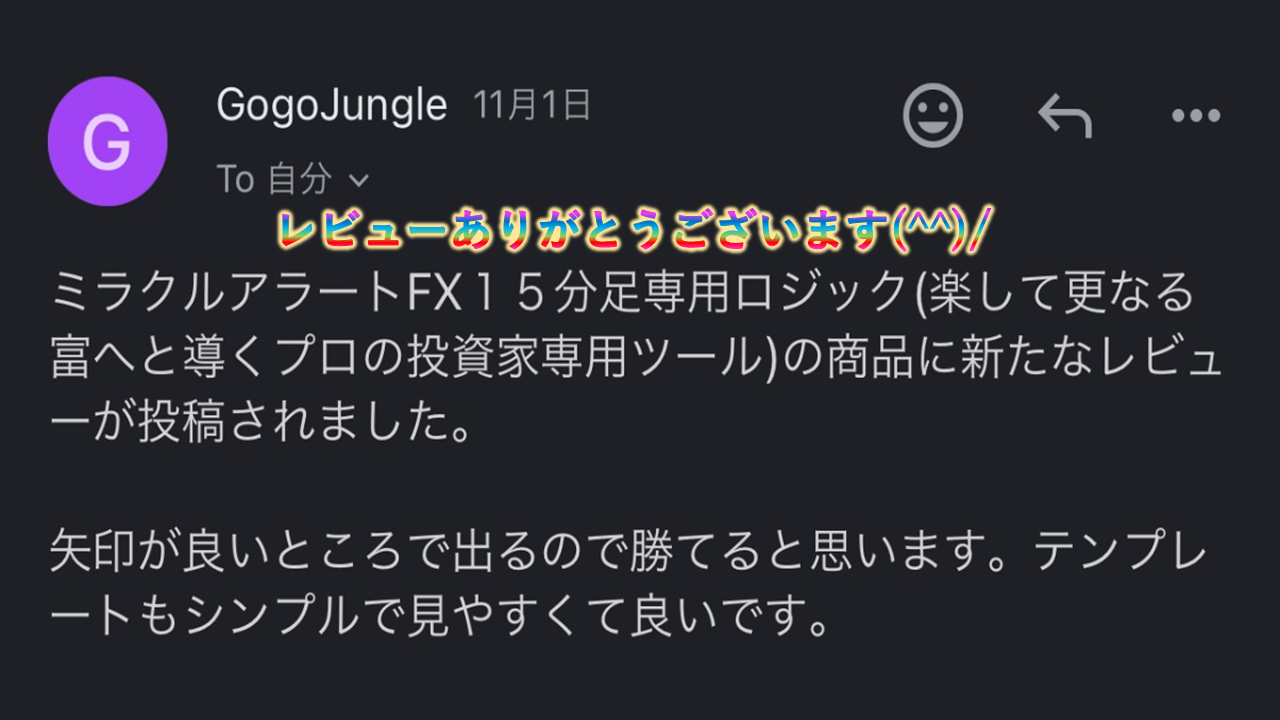1280x720 pixels.
Task: Open the three-dot more options menu
Action: pyautogui.click(x=1196, y=116)
